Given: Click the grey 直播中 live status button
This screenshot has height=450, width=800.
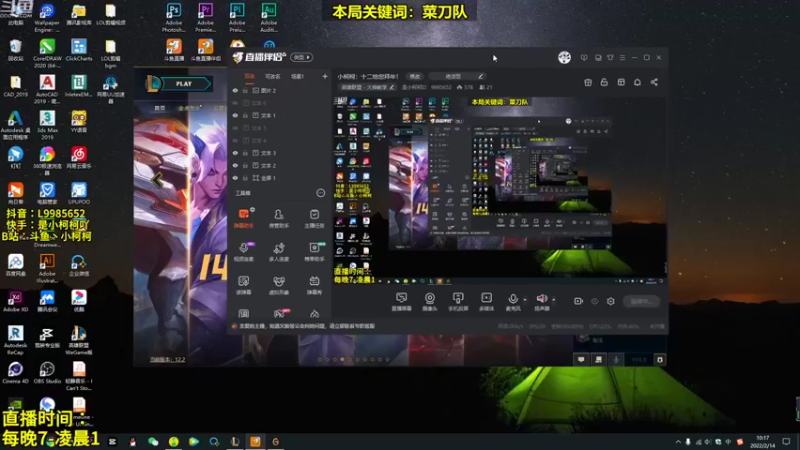Looking at the screenshot, I should click(x=641, y=301).
